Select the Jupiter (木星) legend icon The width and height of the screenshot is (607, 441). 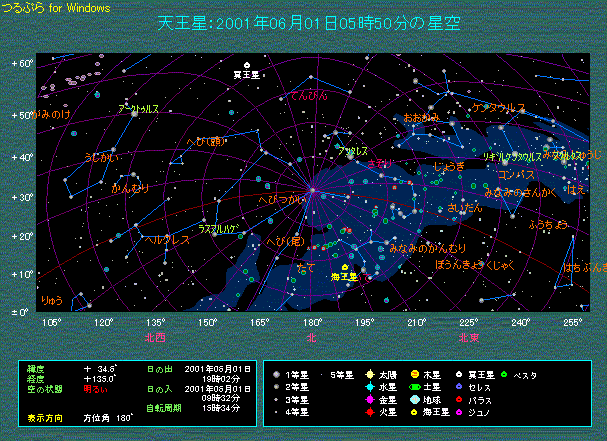click(416, 373)
